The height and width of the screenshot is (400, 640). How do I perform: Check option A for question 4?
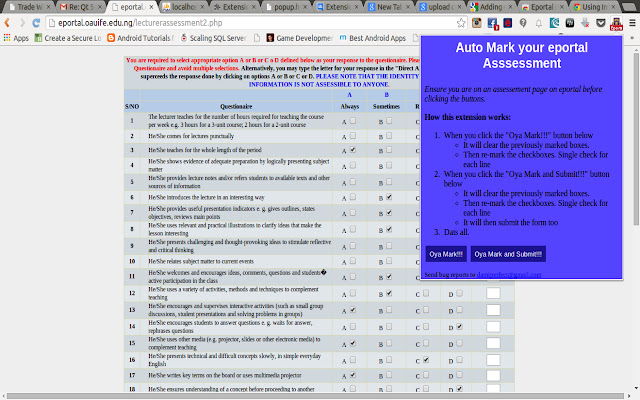point(353,165)
